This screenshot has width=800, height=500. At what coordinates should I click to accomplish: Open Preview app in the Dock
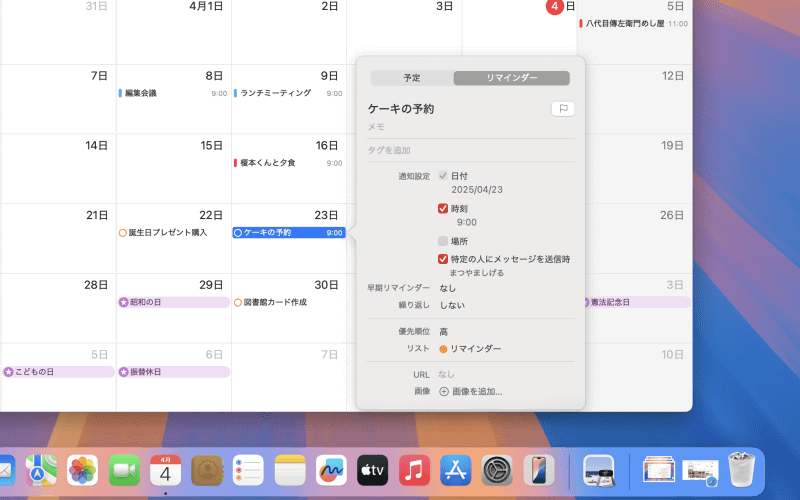(x=599, y=470)
